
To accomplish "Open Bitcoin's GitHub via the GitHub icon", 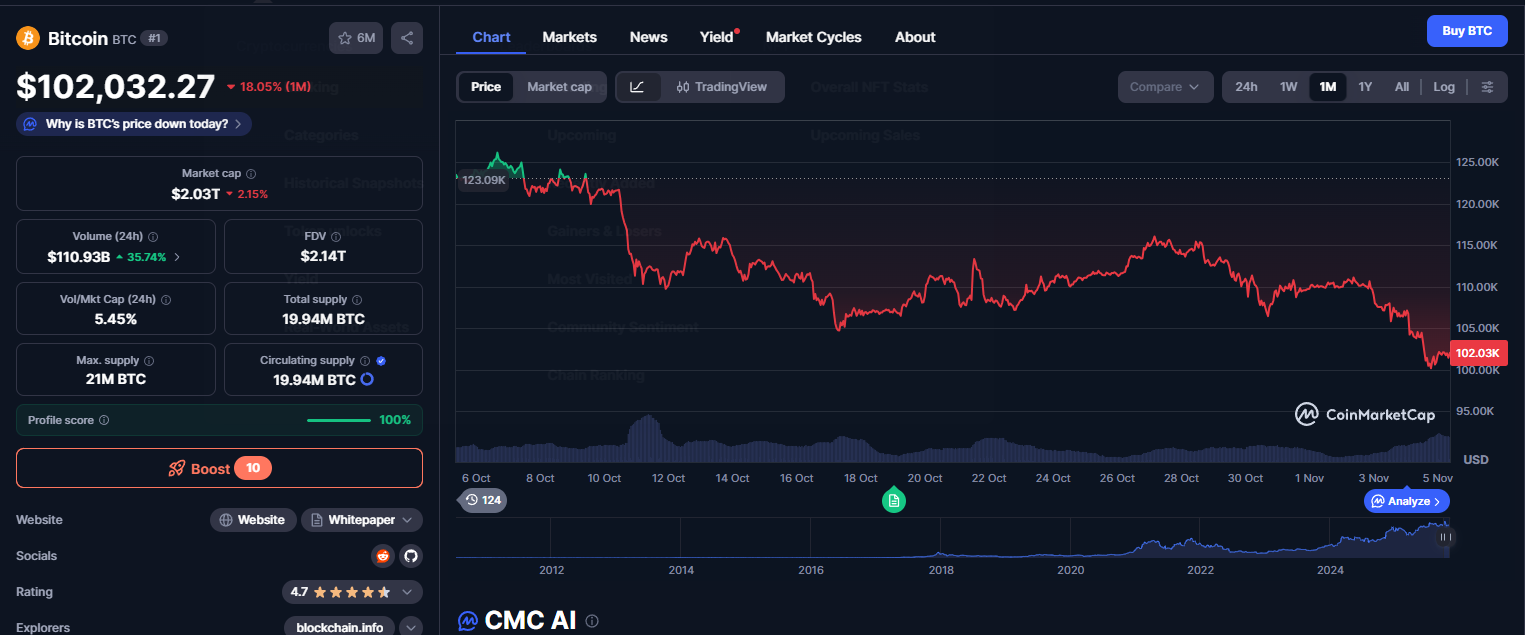I will (x=410, y=555).
